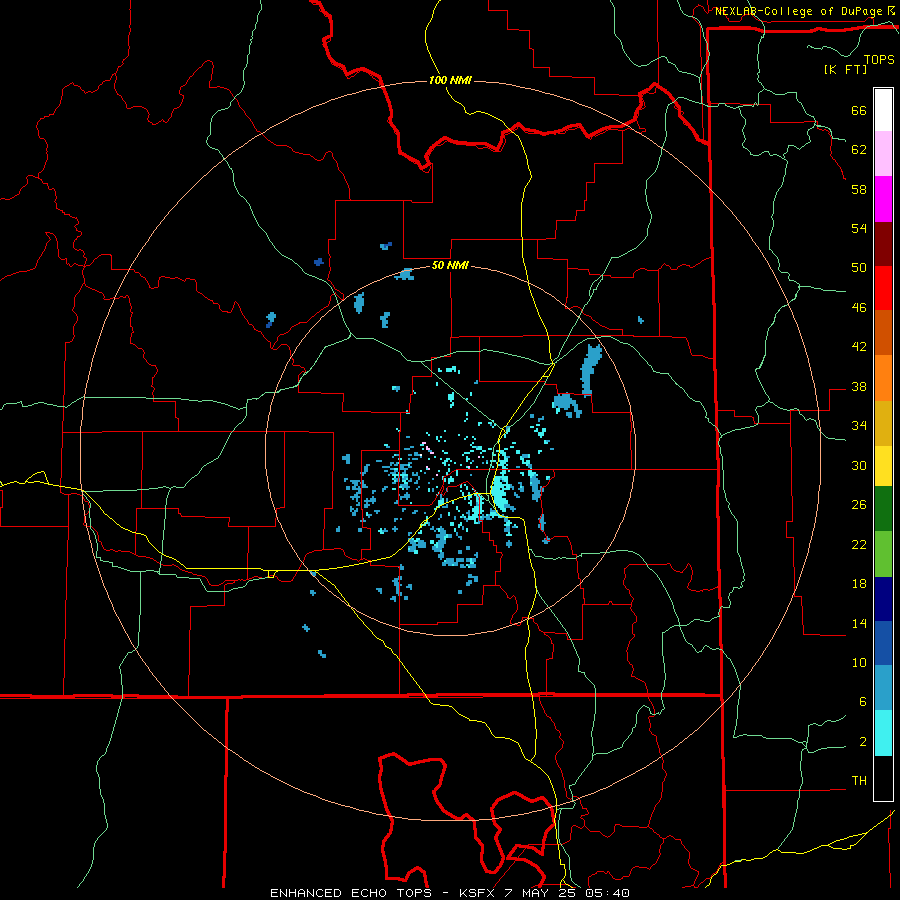900x900 pixels.
Task: Click the legend value 18
Action: [859, 584]
